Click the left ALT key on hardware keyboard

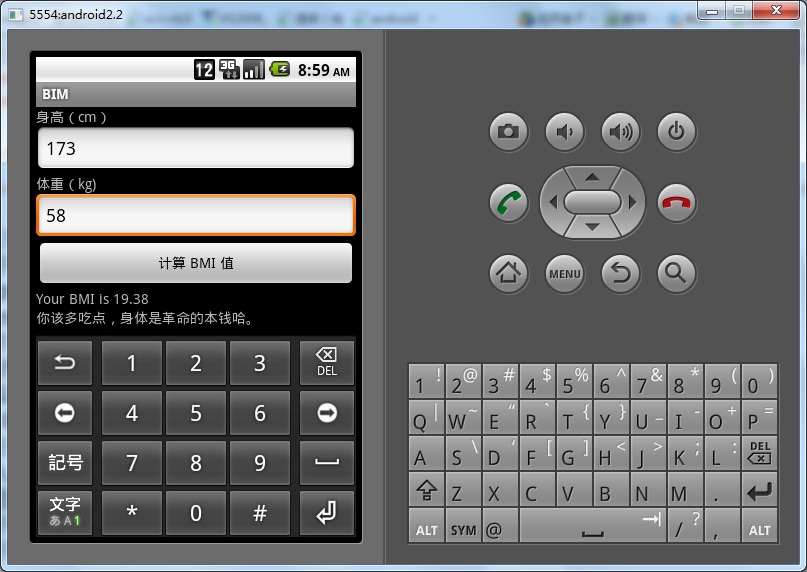click(x=427, y=526)
